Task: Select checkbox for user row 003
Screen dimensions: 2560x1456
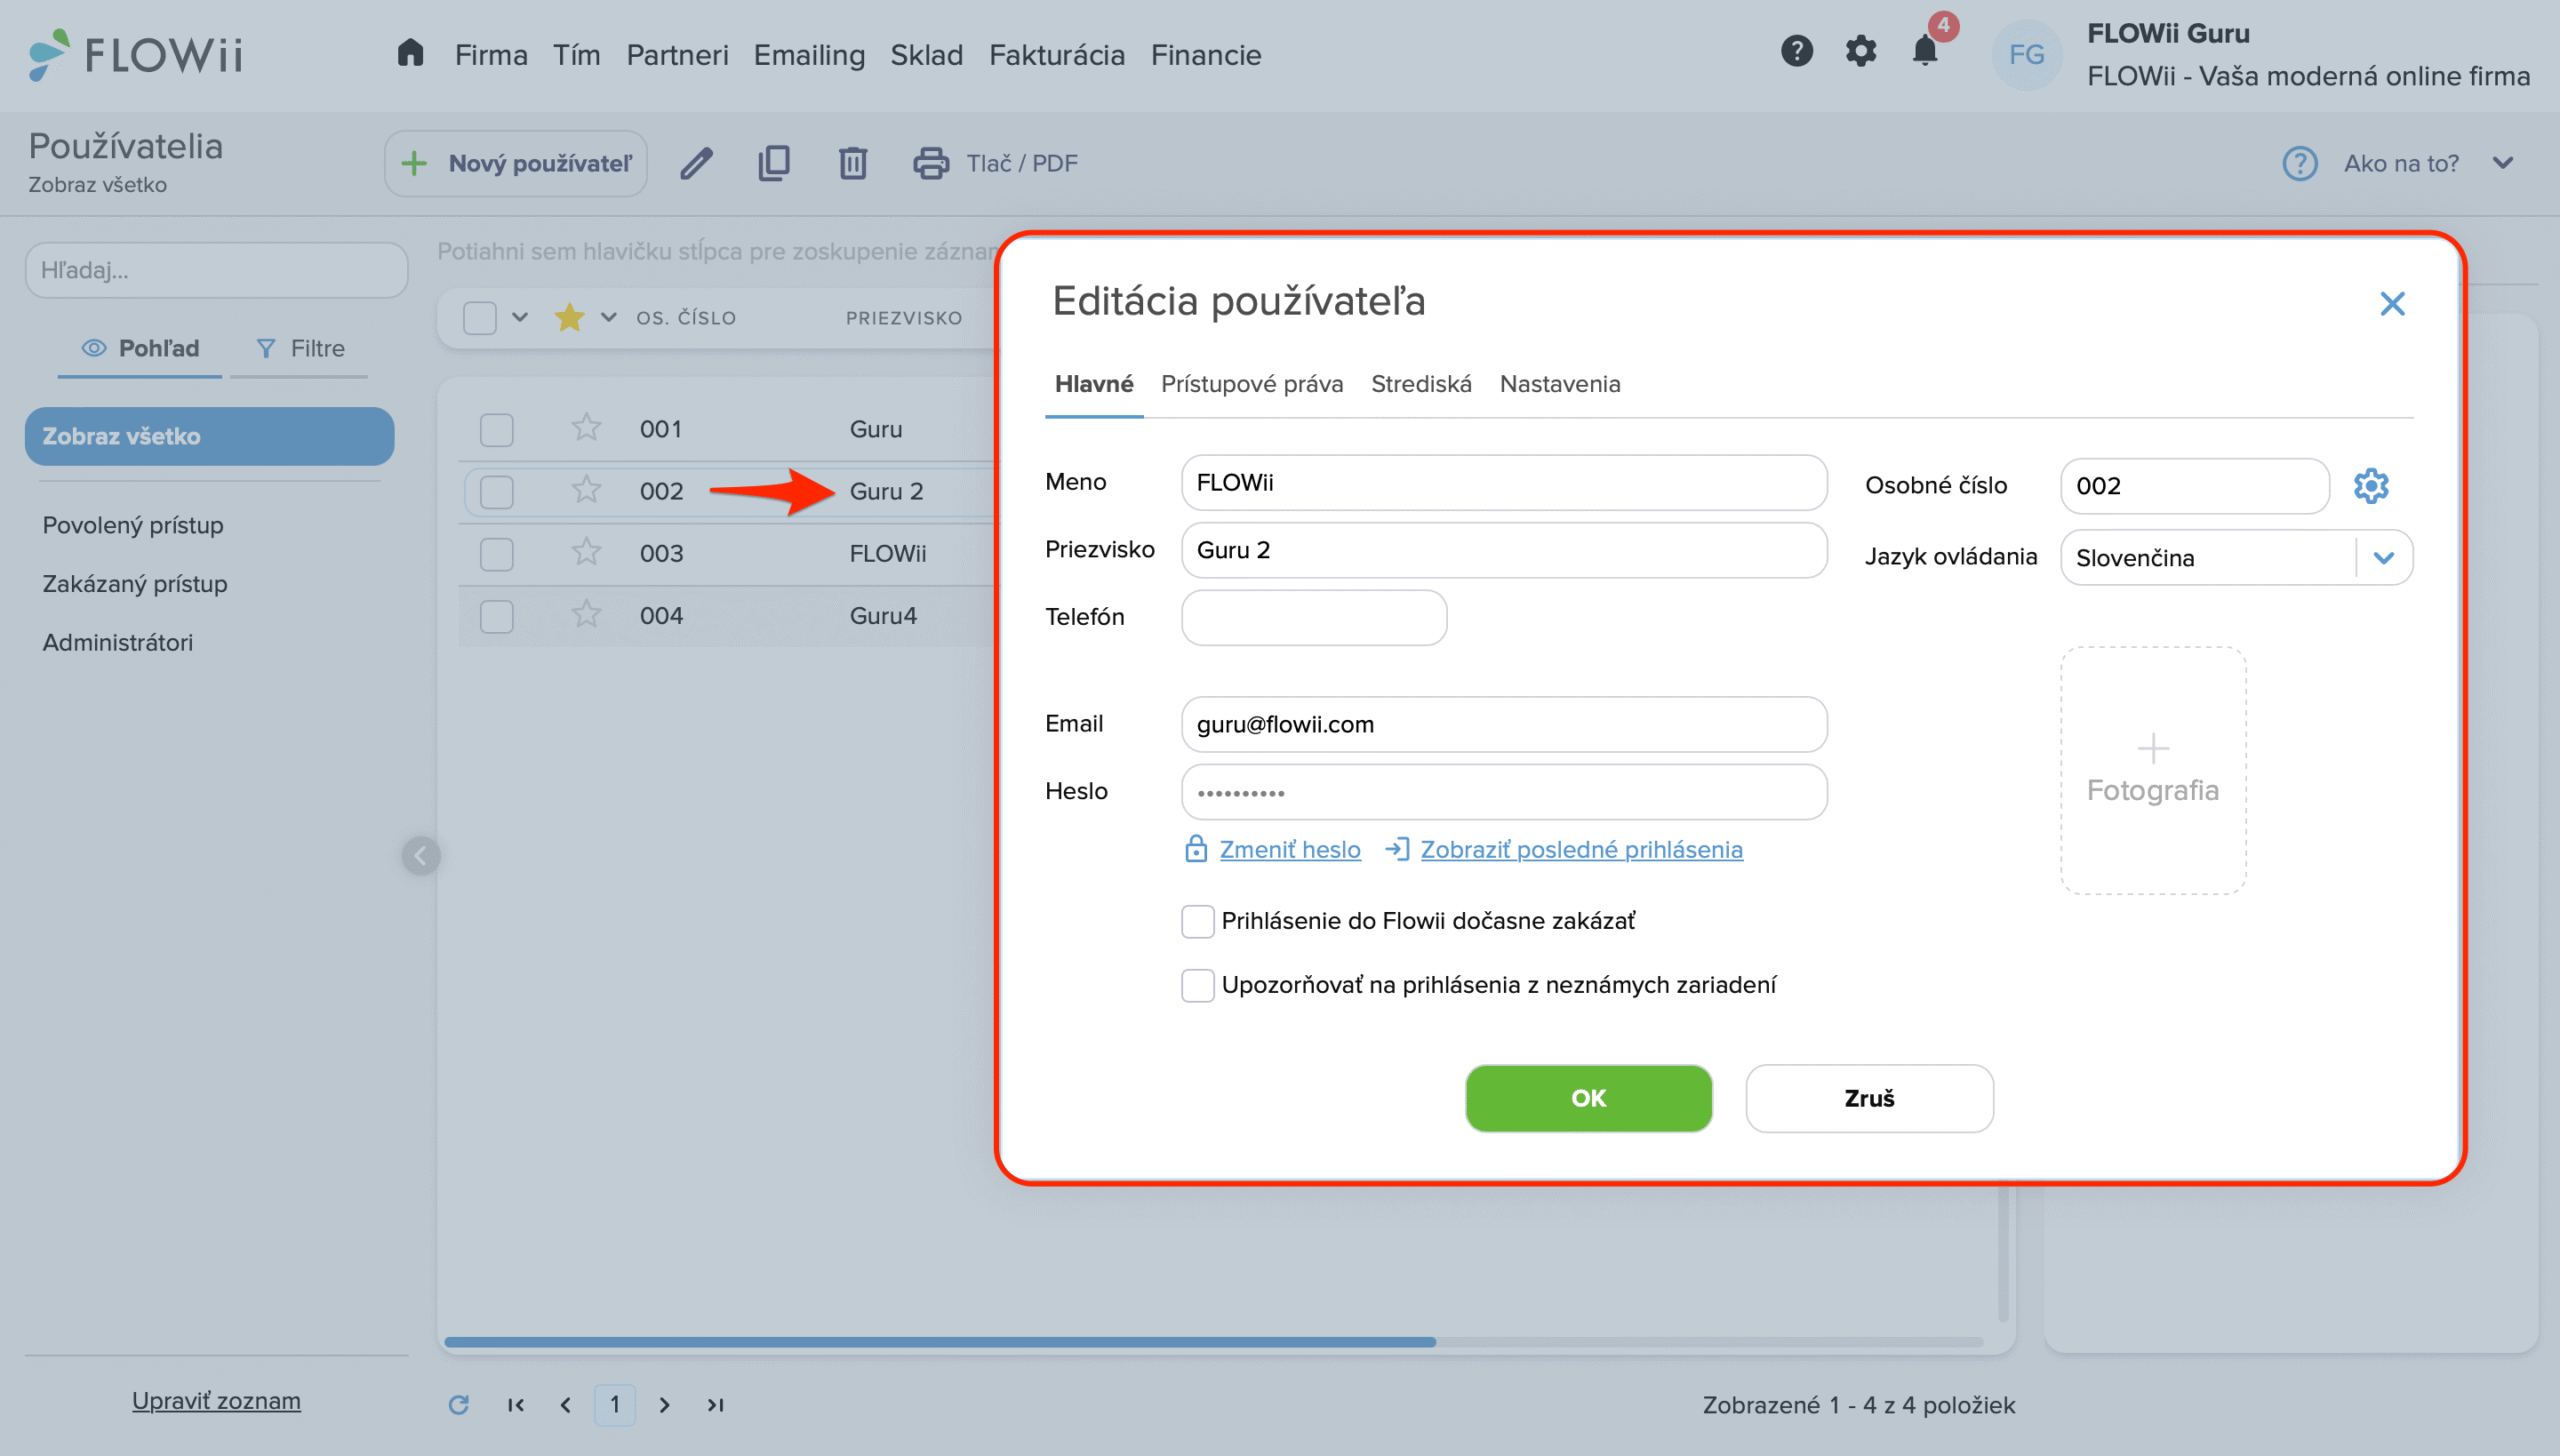Action: tap(496, 554)
